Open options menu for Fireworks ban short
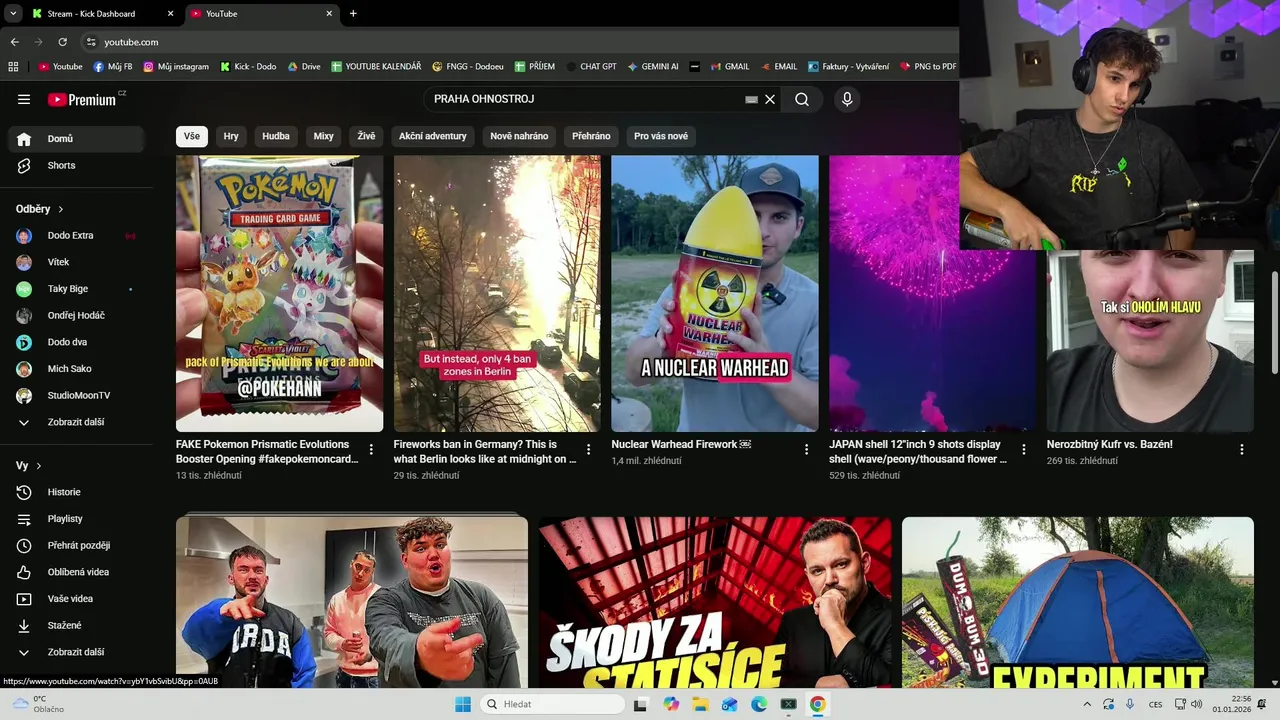Viewport: 1280px width, 720px height. [588, 450]
